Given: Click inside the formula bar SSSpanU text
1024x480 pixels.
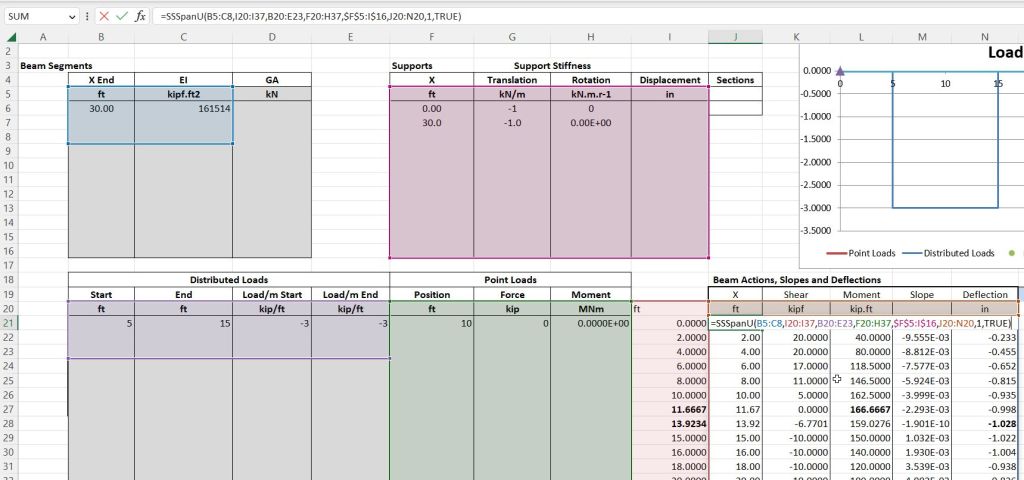Looking at the screenshot, I should (x=300, y=17).
